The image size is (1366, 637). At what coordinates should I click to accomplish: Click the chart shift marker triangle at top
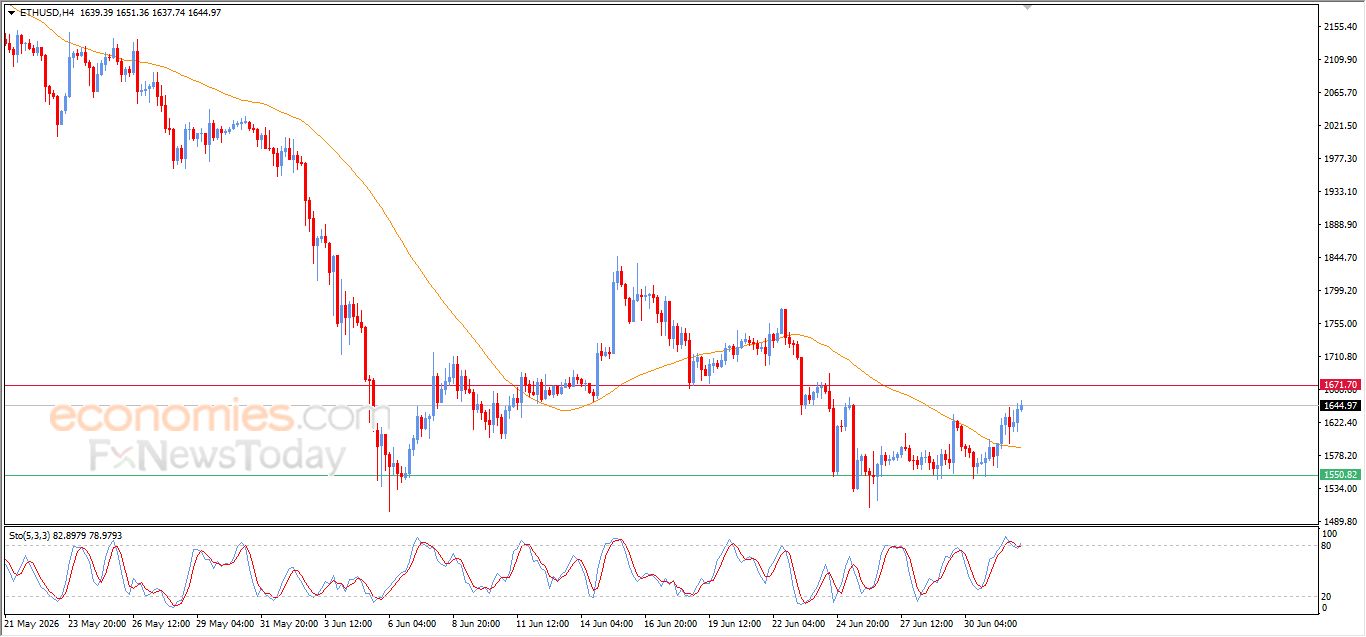(x=1026, y=7)
